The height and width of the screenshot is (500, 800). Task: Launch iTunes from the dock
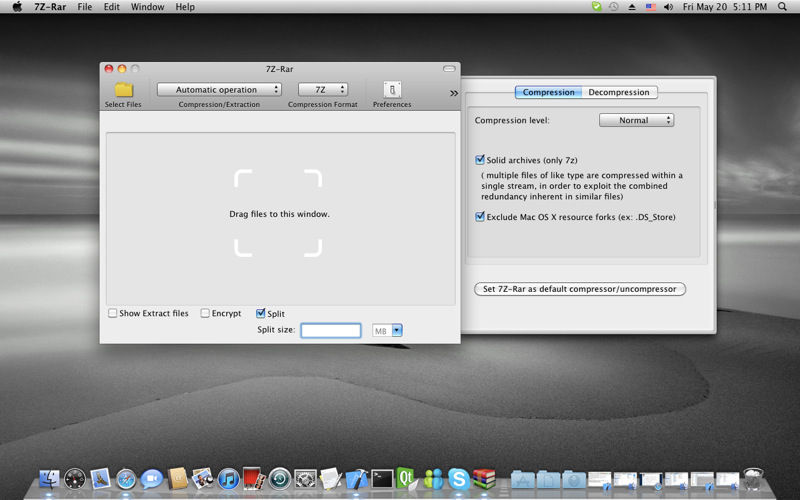(x=229, y=480)
